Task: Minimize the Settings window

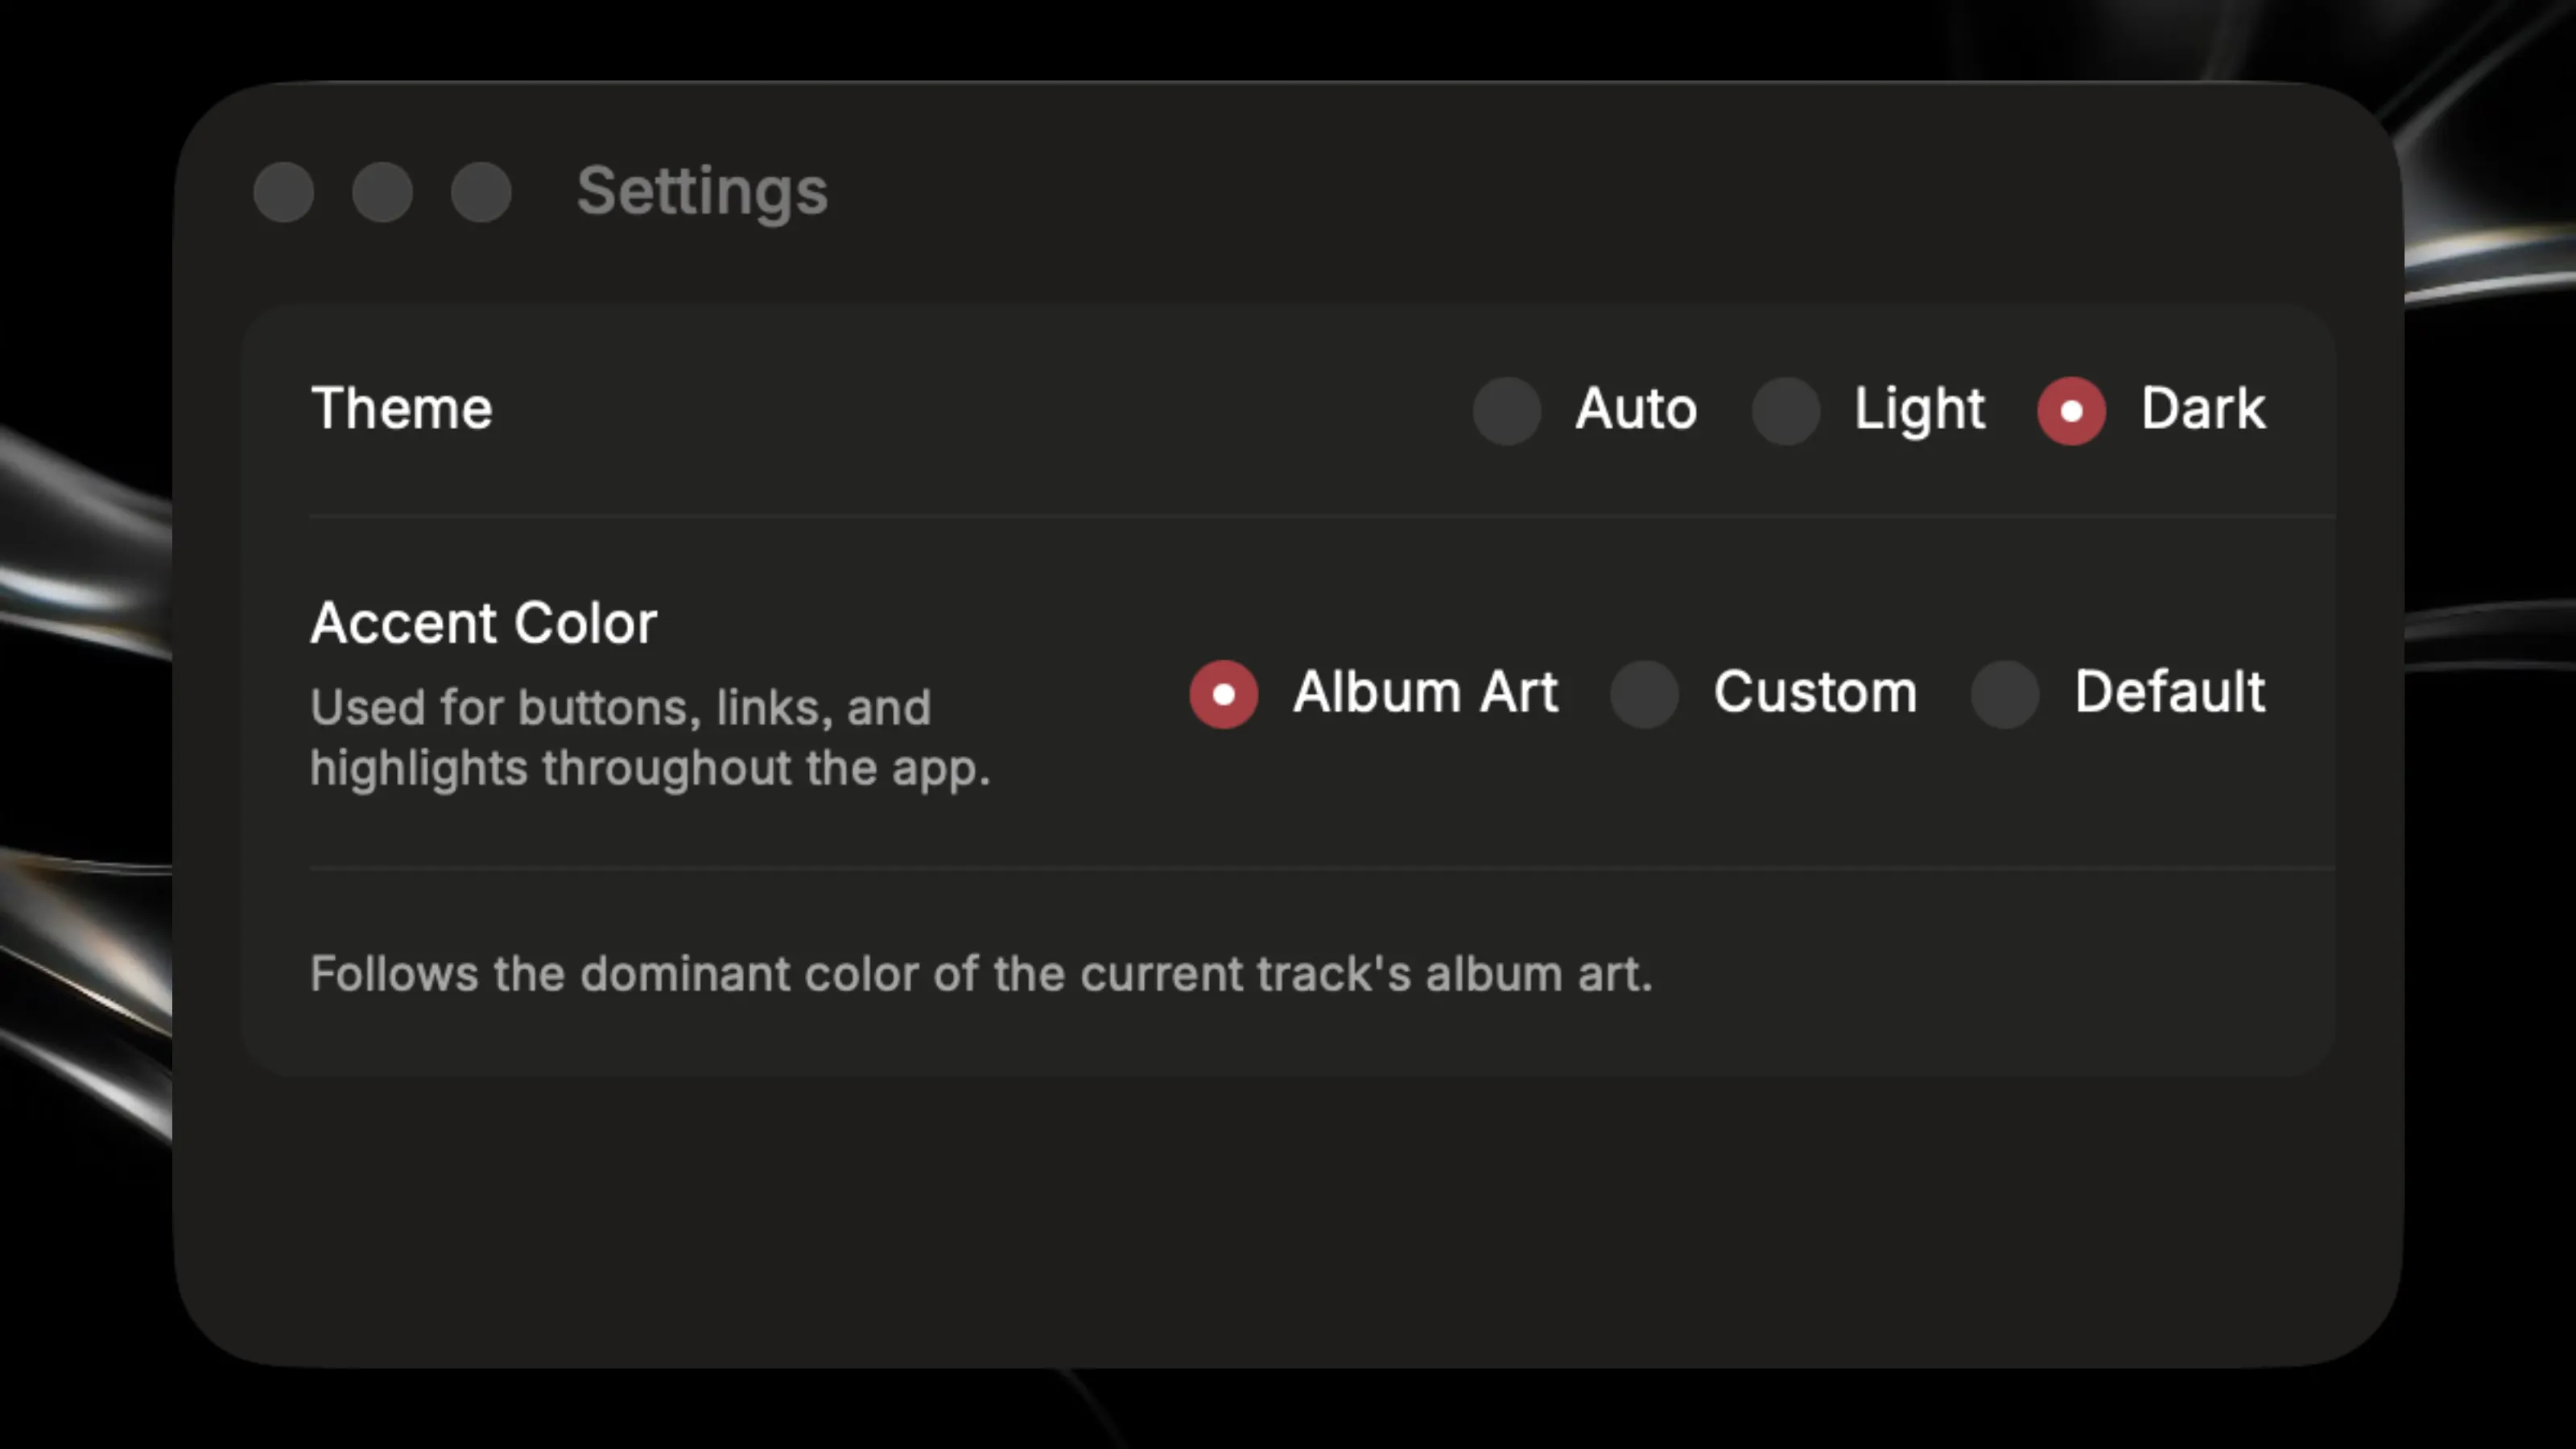Action: tap(382, 192)
